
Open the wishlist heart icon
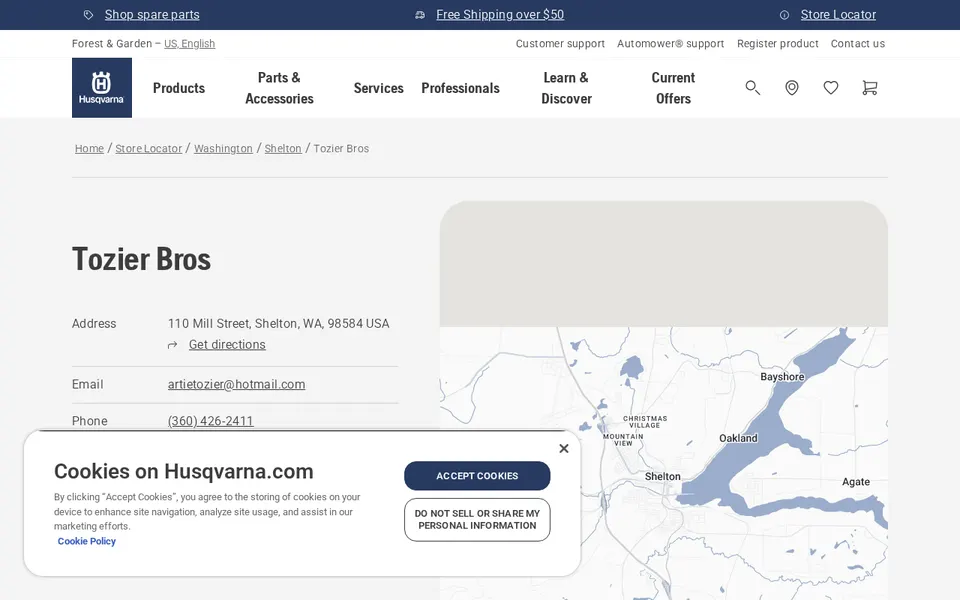[x=831, y=88]
